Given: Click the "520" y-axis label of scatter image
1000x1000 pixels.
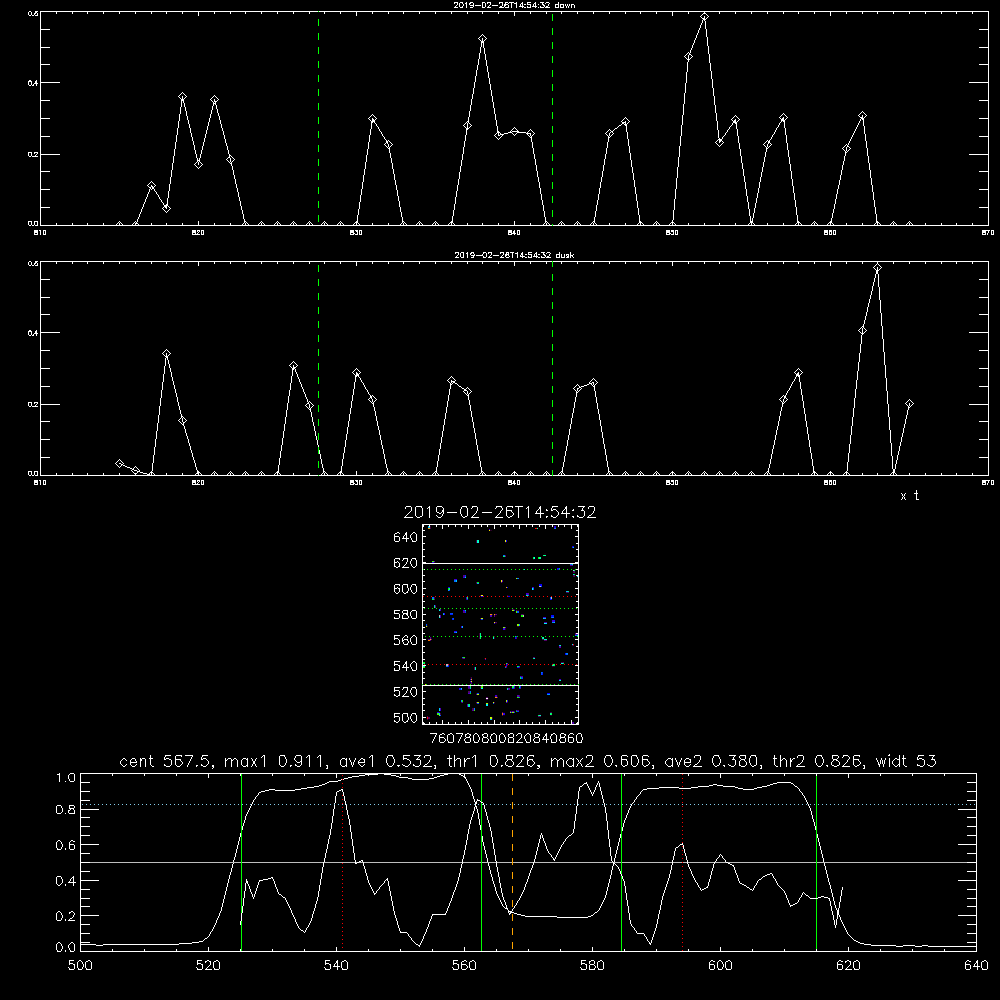Looking at the screenshot, I should tap(406, 692).
